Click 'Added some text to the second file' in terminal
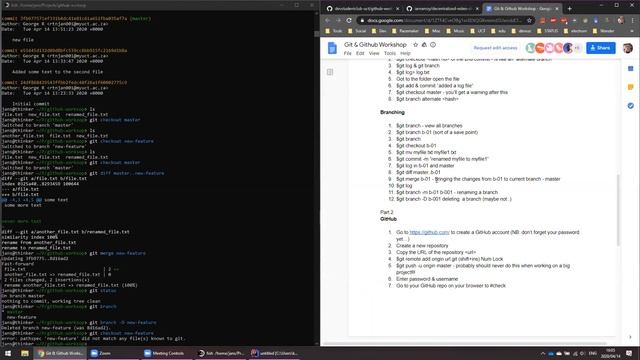640x360 pixels. tap(57, 72)
